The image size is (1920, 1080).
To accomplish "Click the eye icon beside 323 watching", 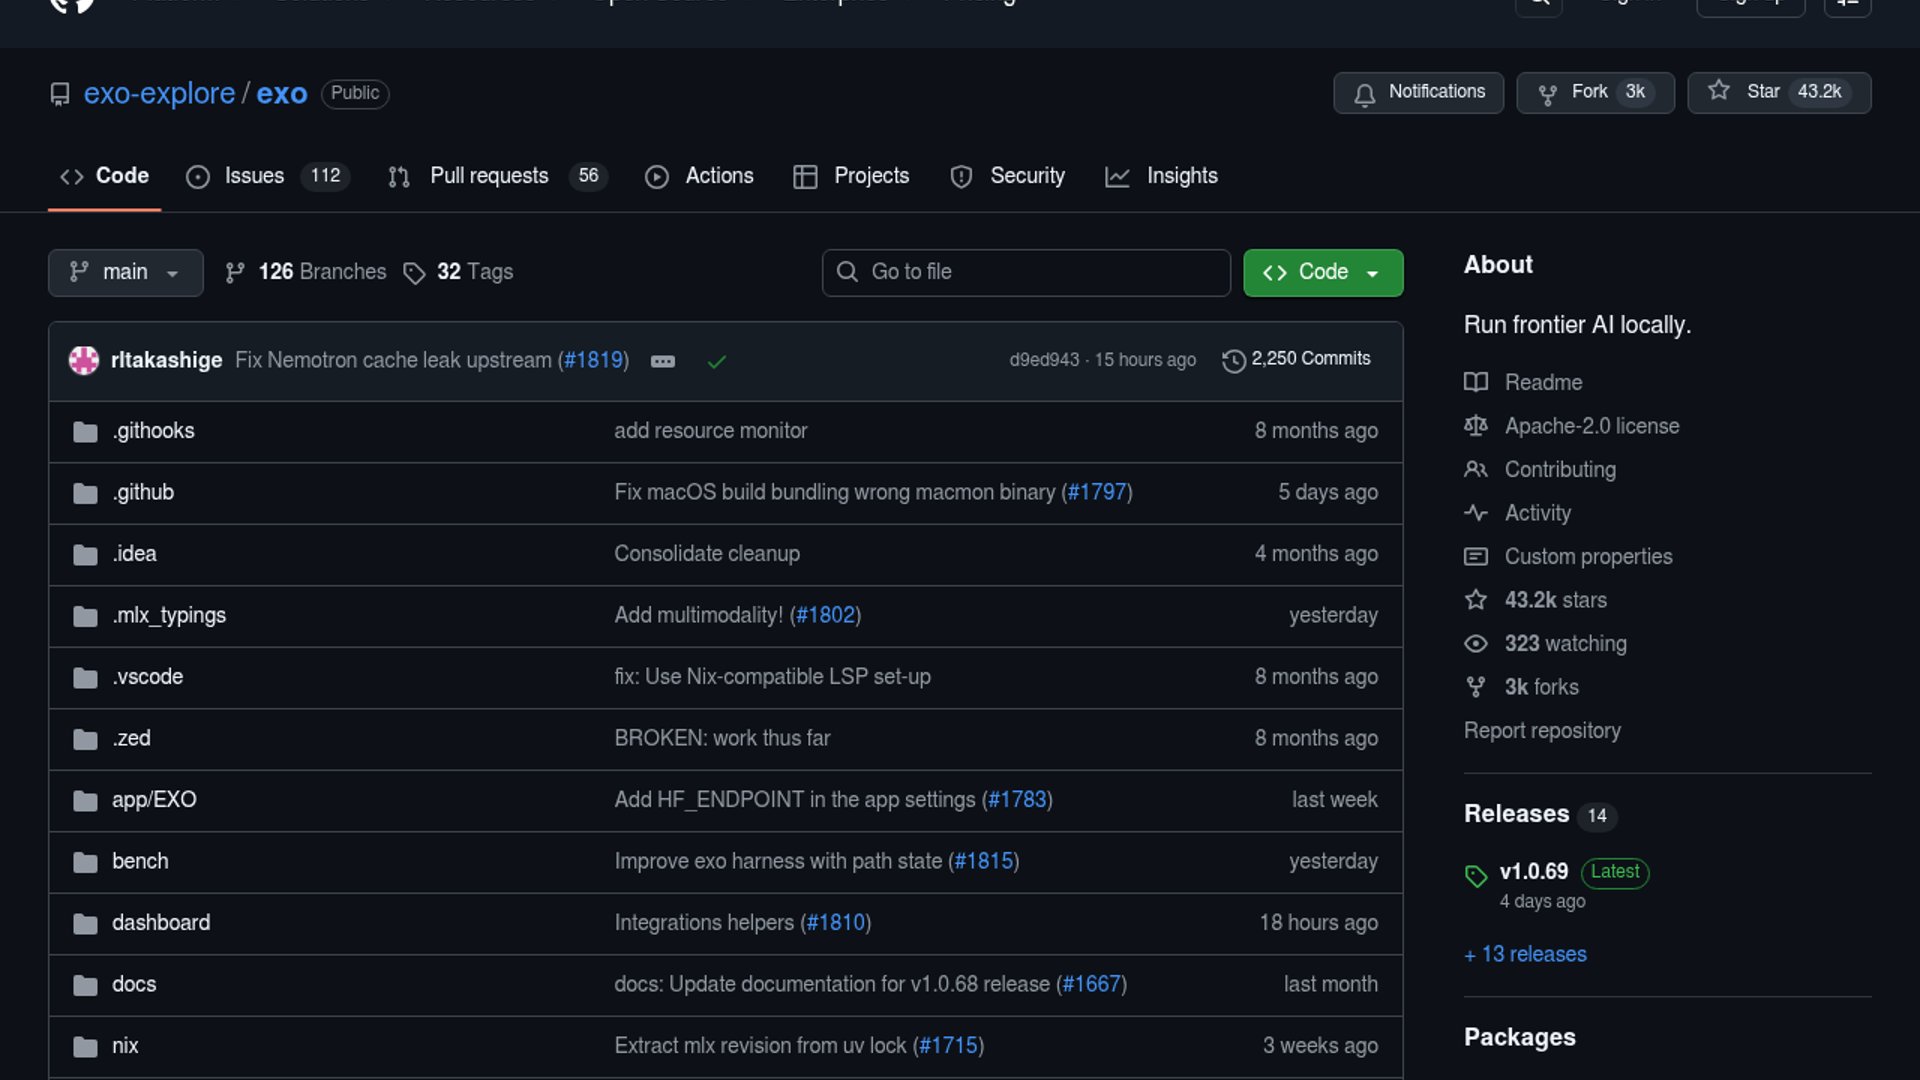I will [1476, 643].
